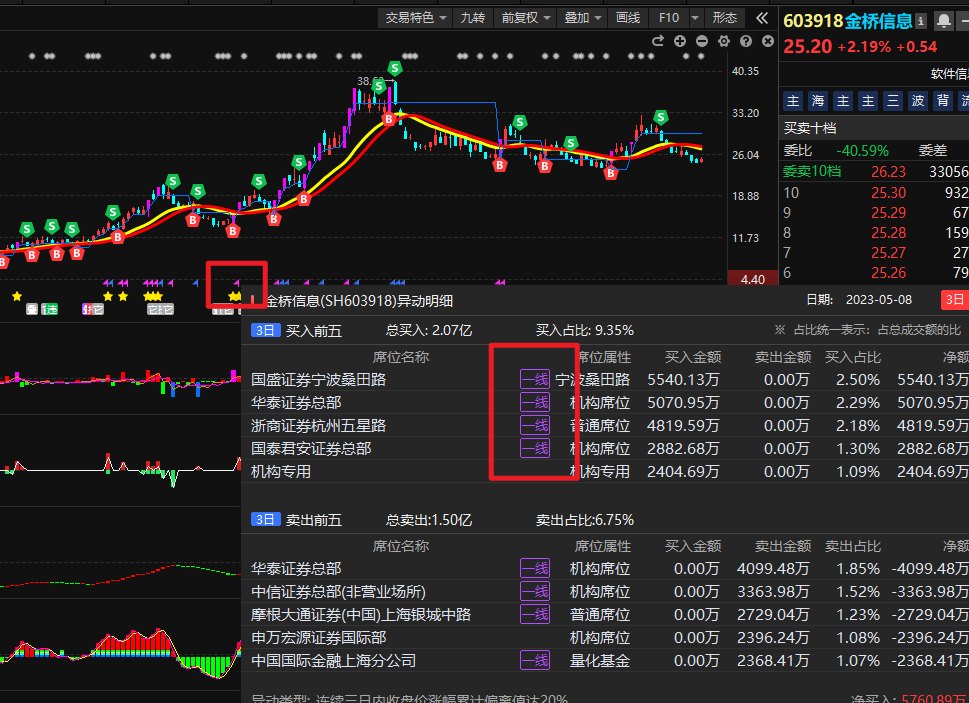Click the 总卖出:1.50亿 summary
Image resolution: width=969 pixels, height=703 pixels.
pyautogui.click(x=429, y=520)
